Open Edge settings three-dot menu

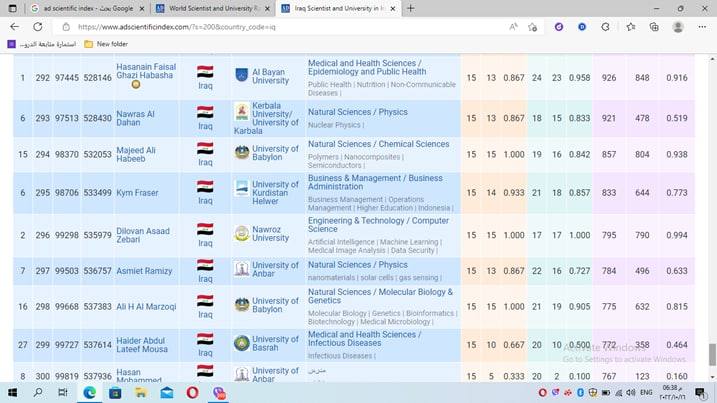[x=702, y=27]
